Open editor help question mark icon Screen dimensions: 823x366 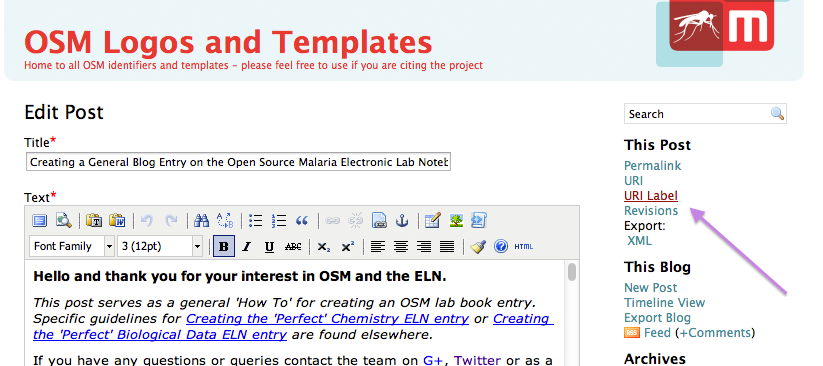point(501,246)
